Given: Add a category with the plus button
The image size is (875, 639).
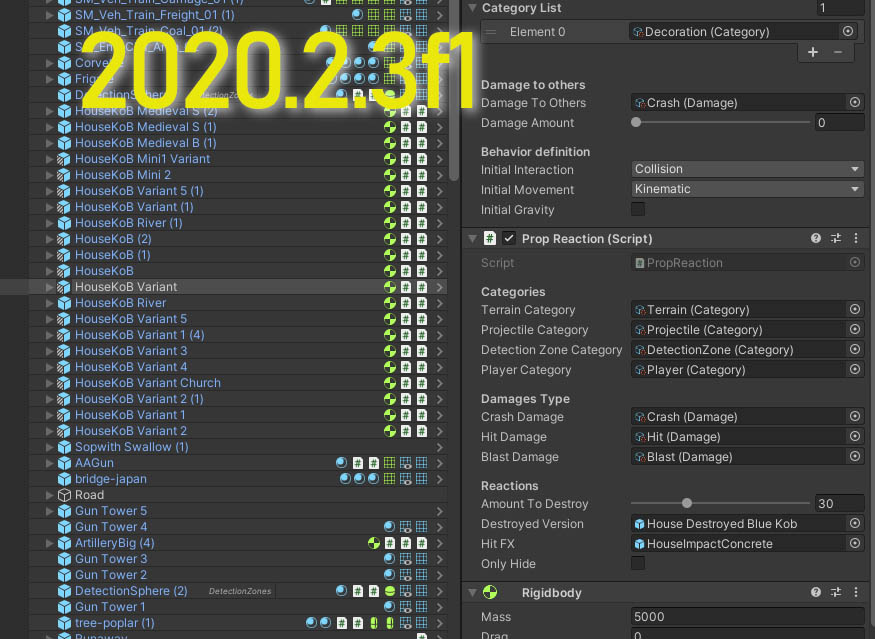Looking at the screenshot, I should click(812, 52).
